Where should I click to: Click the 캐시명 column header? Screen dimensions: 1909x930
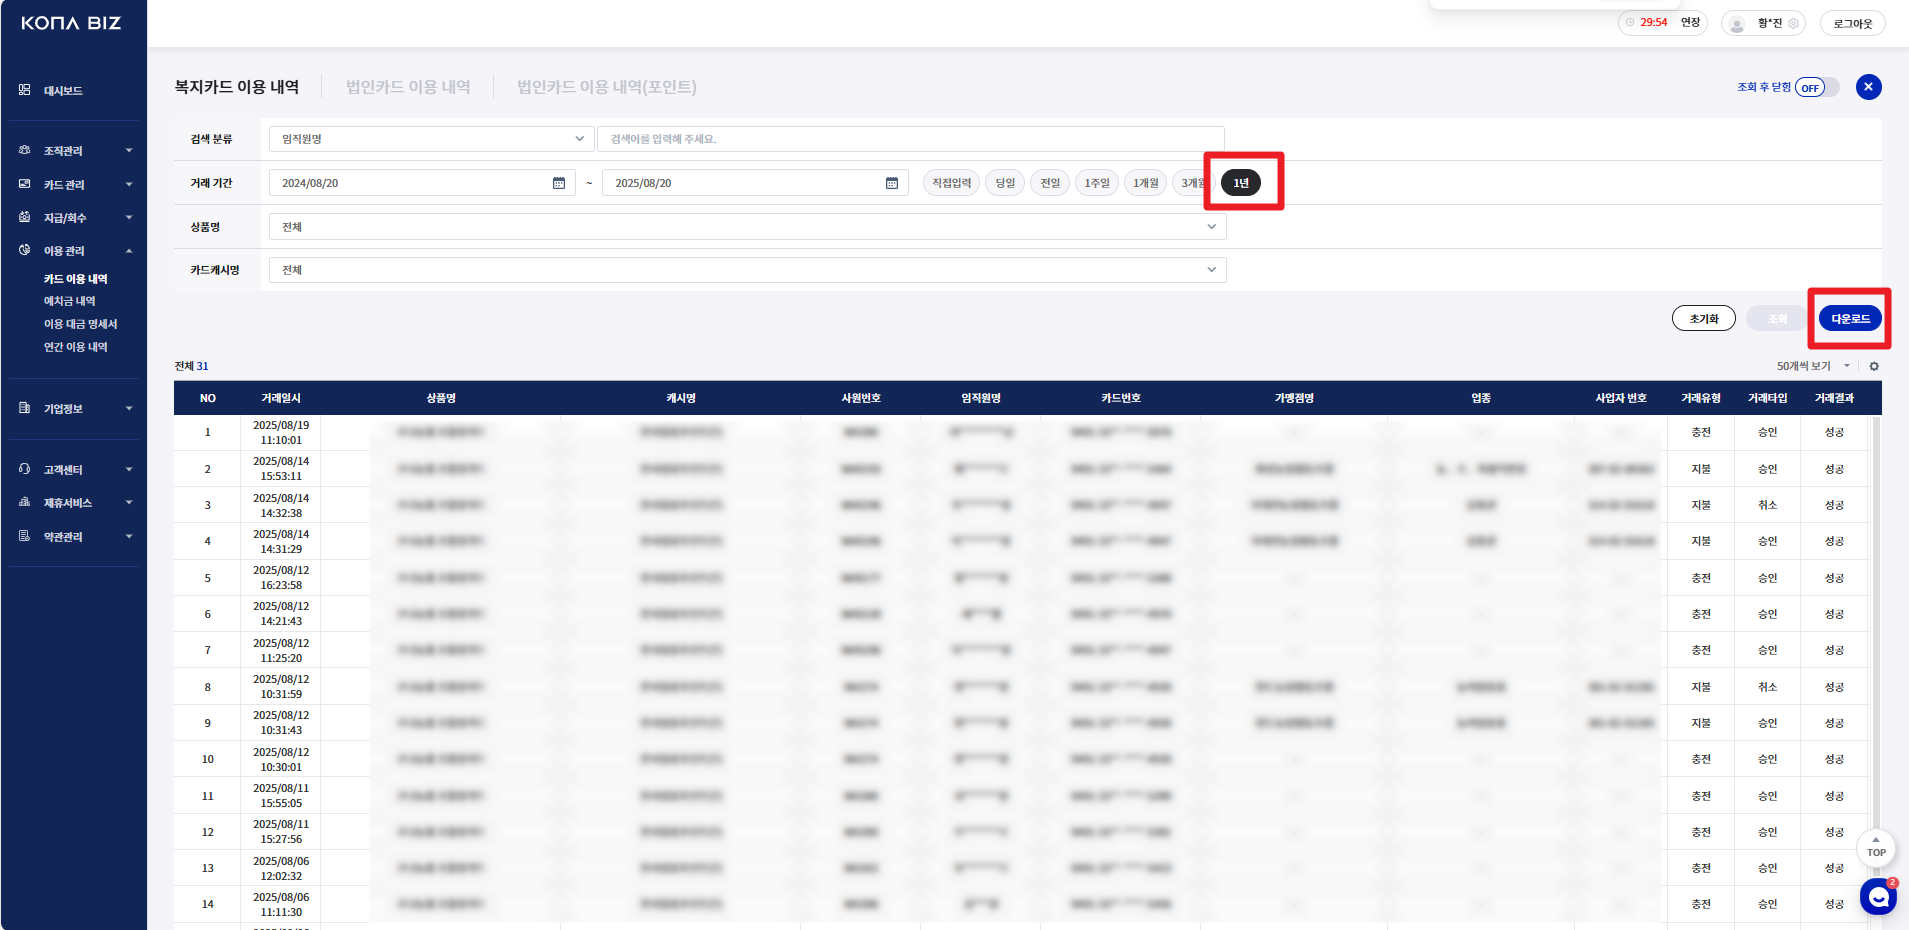681,398
